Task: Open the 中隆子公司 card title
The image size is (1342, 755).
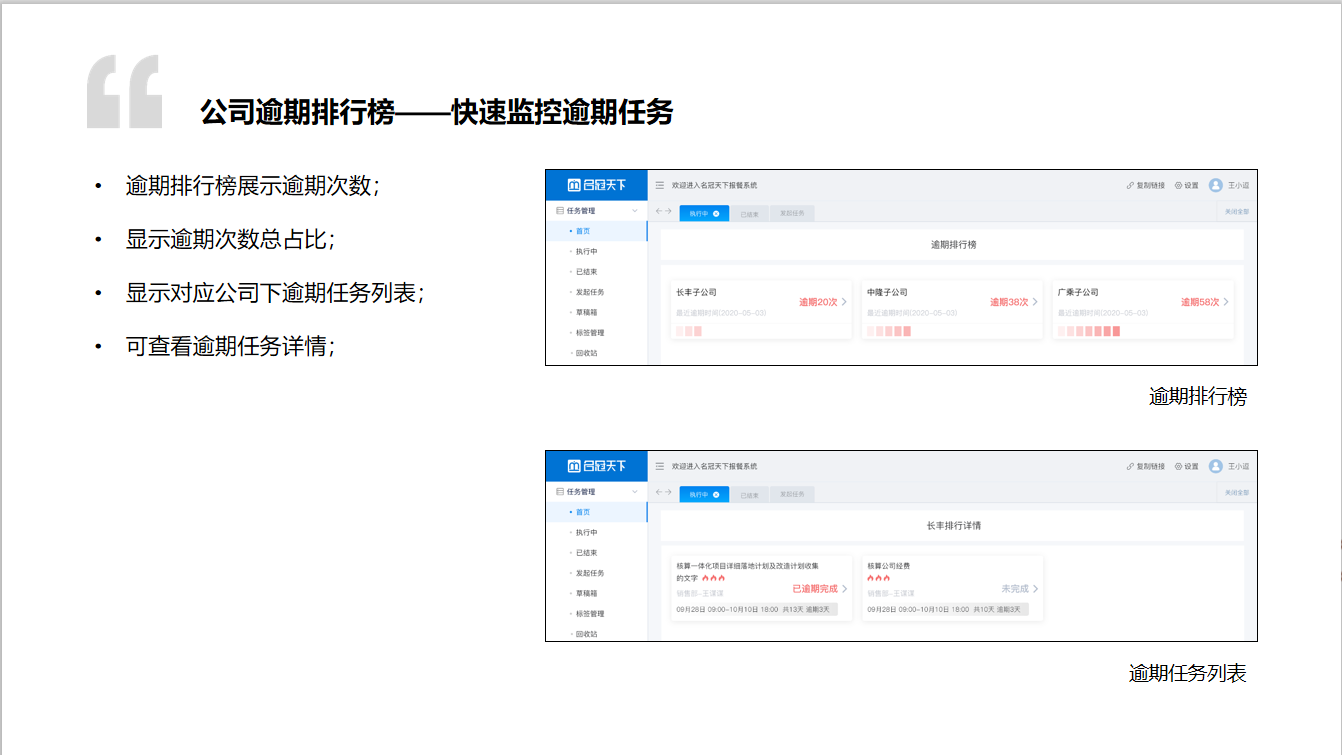Action: click(887, 293)
